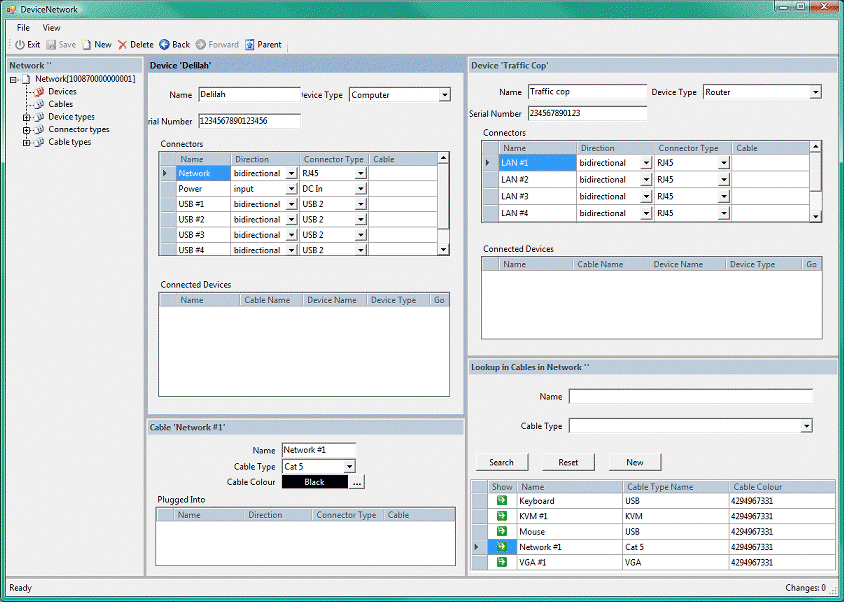Screen dimensions: 844x602
Task: Expand the Cable types tree node
Action: pyautogui.click(x=26, y=143)
